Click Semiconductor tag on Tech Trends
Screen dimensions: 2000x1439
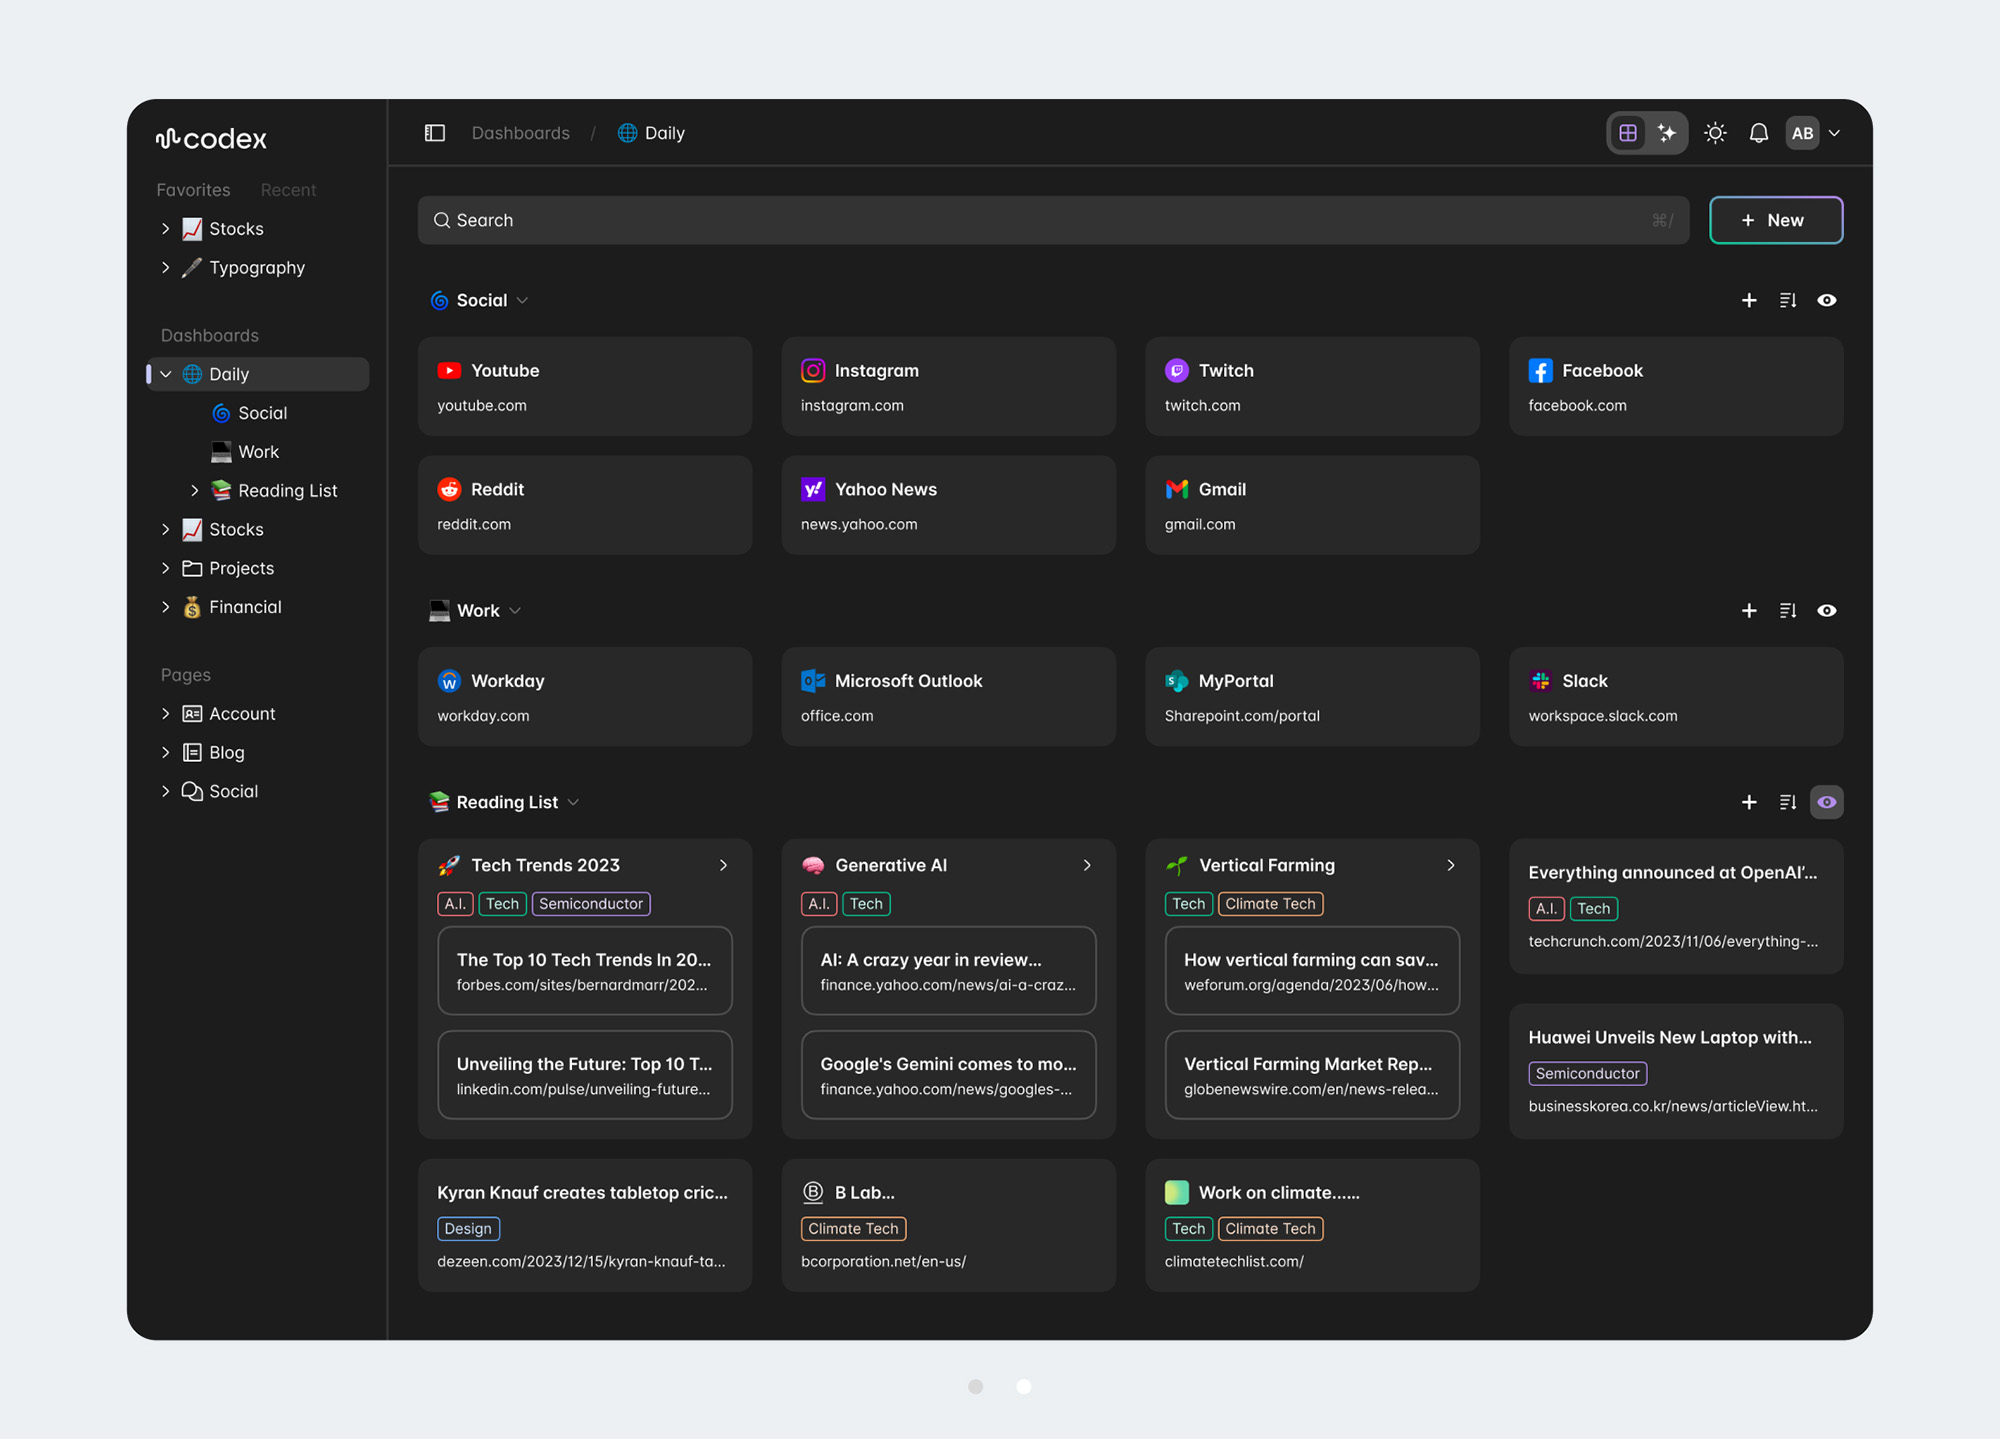click(x=591, y=904)
